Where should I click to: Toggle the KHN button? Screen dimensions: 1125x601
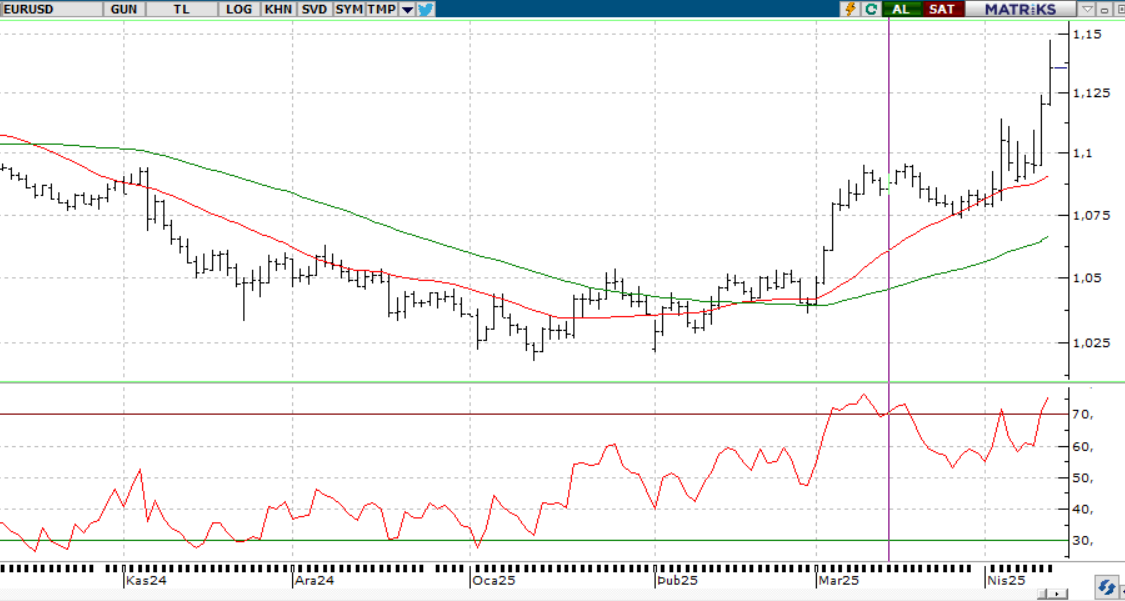278,9
